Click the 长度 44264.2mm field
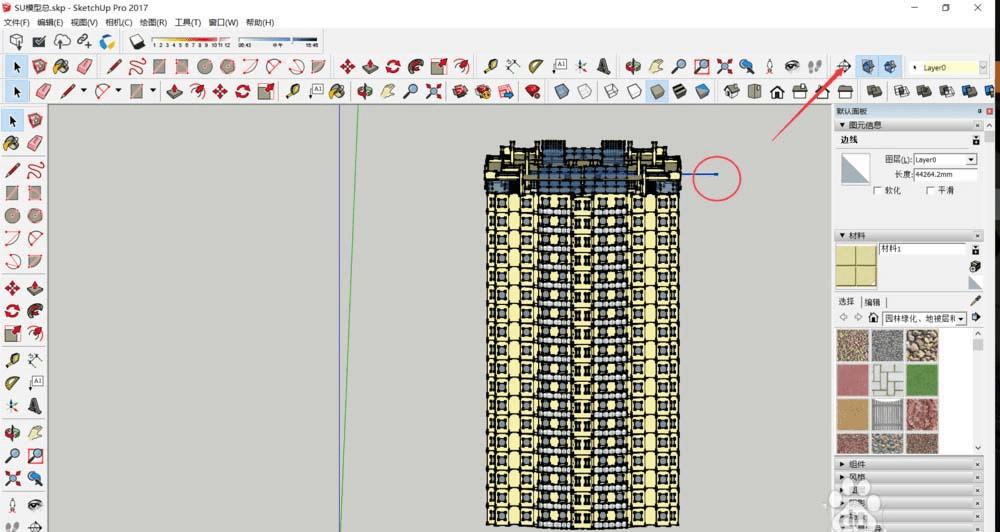Viewport: 1000px width, 532px height. tap(945, 175)
